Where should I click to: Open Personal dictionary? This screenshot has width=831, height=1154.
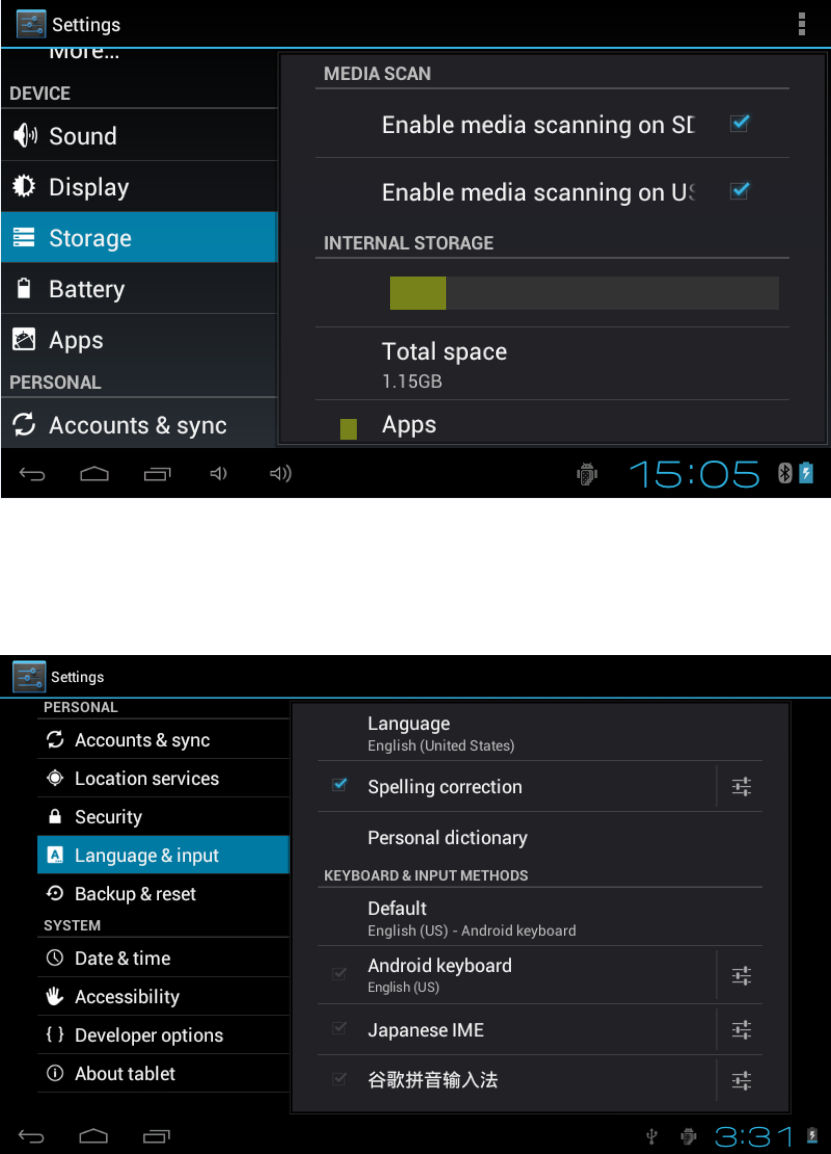pos(540,838)
